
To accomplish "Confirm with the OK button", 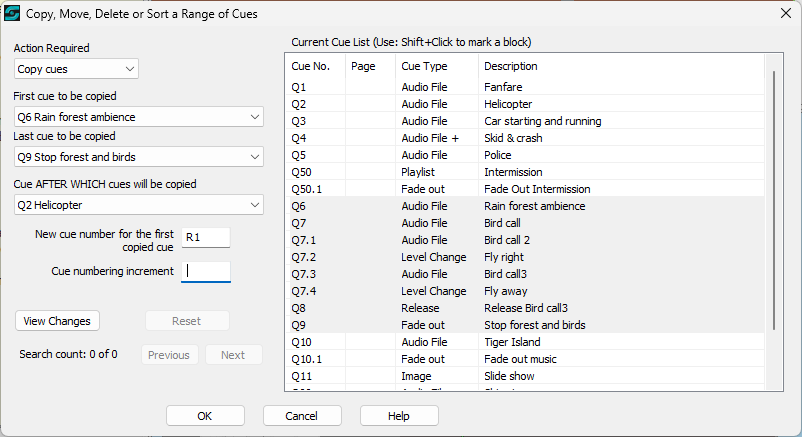I will (x=205, y=416).
